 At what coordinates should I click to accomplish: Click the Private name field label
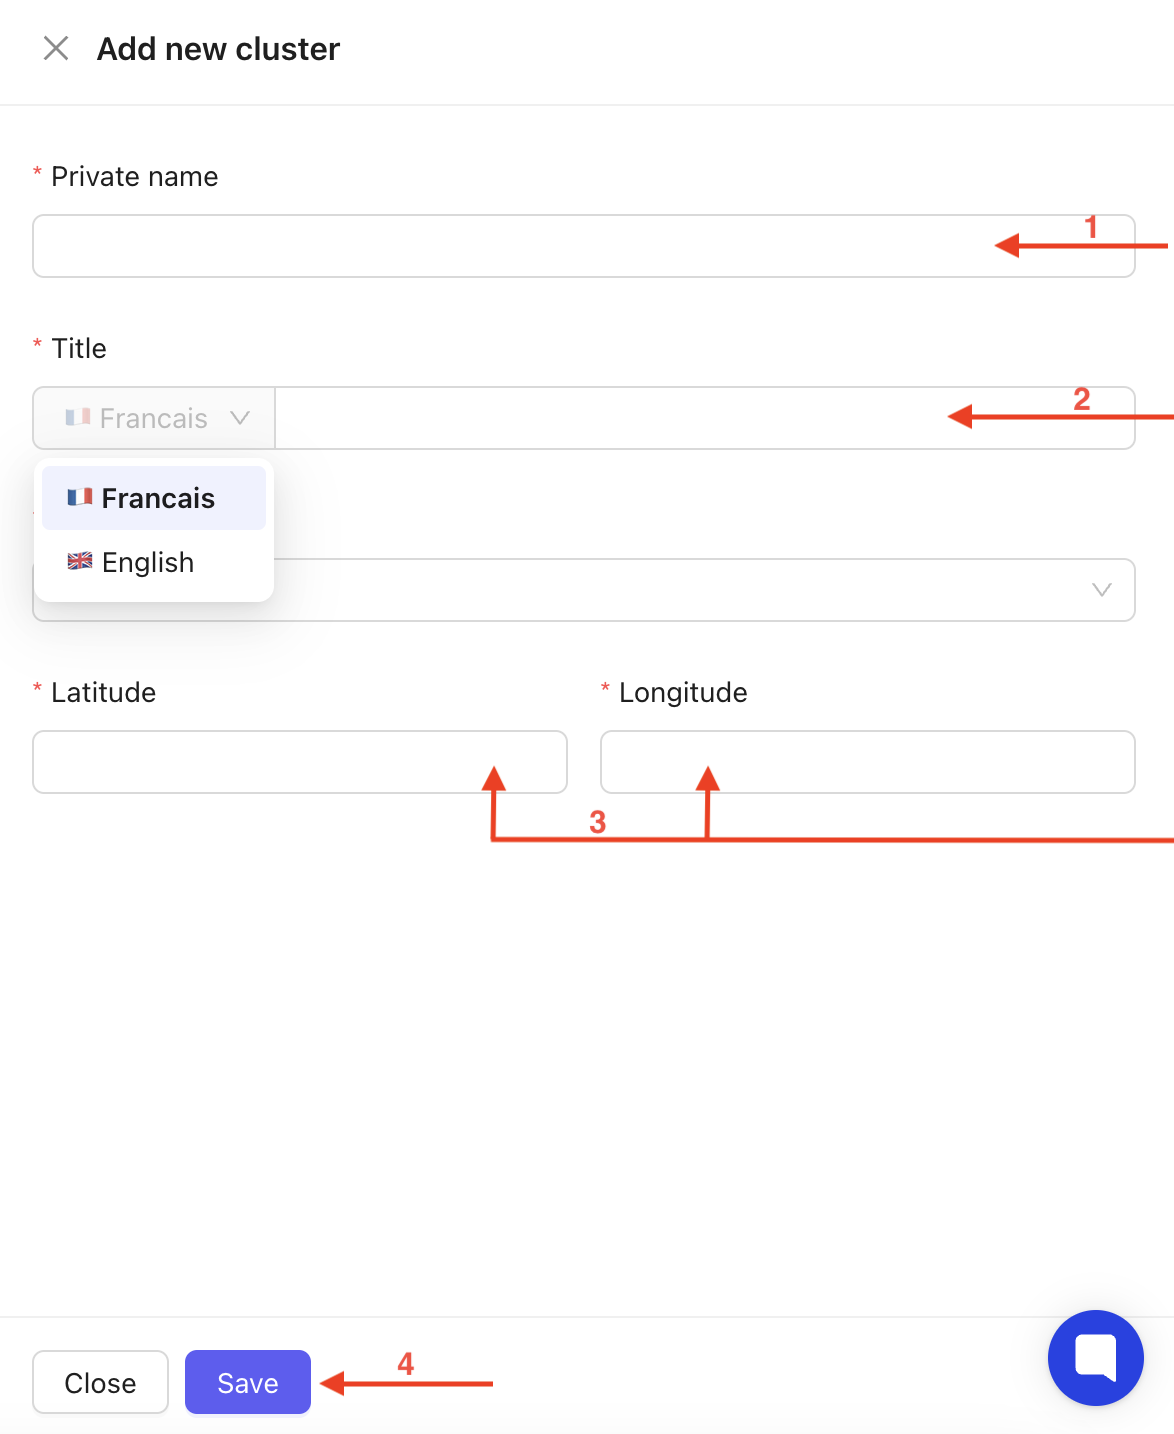pos(134,177)
